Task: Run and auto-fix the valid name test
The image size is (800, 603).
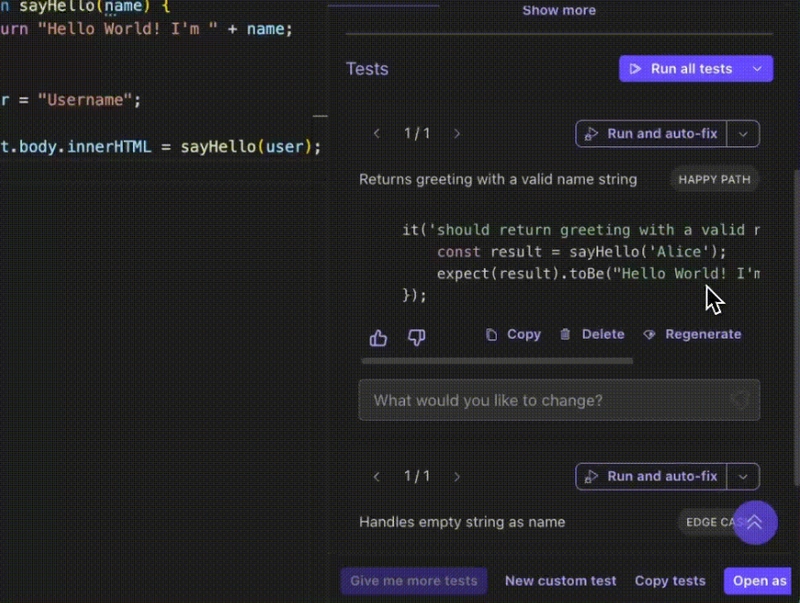Action: (x=651, y=134)
